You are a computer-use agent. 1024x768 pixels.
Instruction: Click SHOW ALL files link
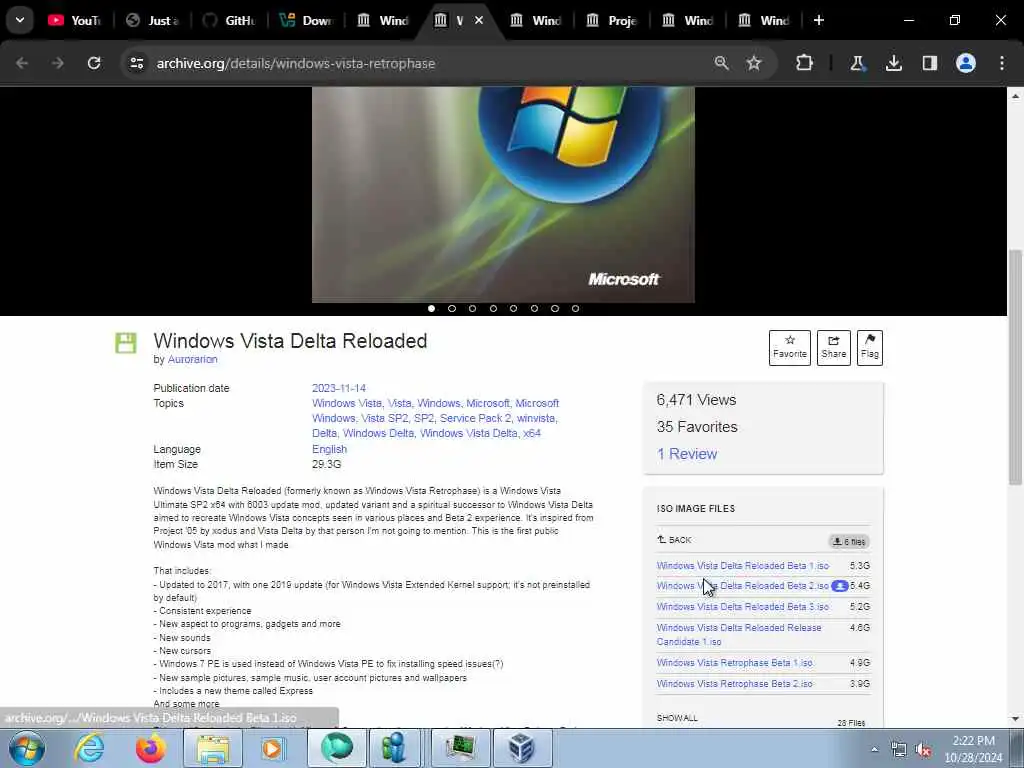(677, 718)
